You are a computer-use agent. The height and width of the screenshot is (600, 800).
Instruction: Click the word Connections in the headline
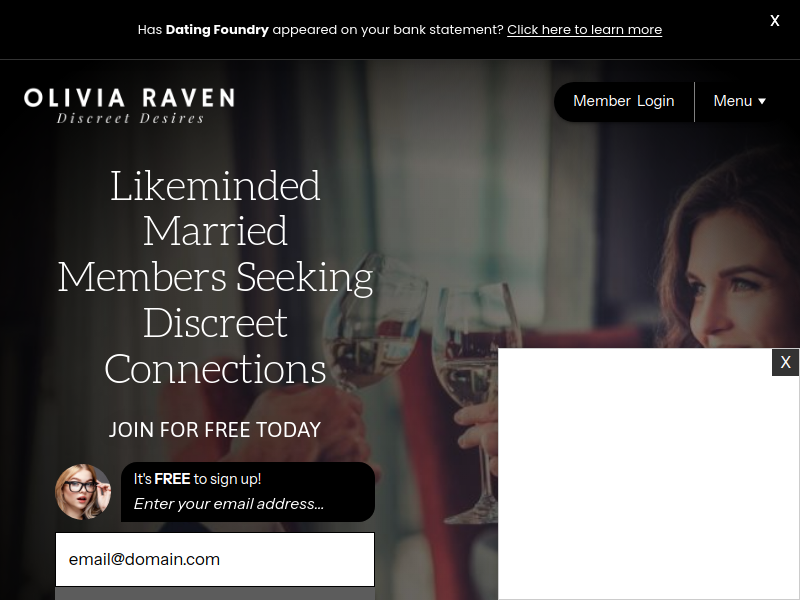pyautogui.click(x=215, y=369)
